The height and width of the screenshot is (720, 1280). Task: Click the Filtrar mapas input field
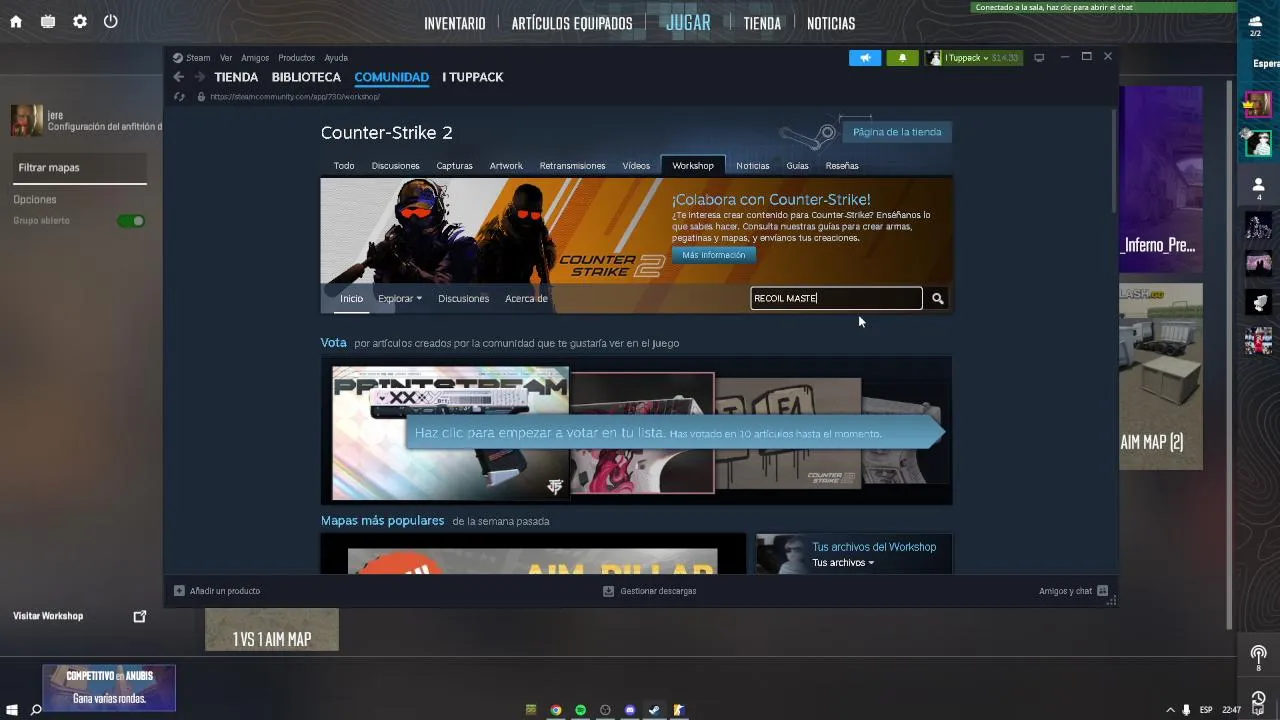pyautogui.click(x=80, y=168)
